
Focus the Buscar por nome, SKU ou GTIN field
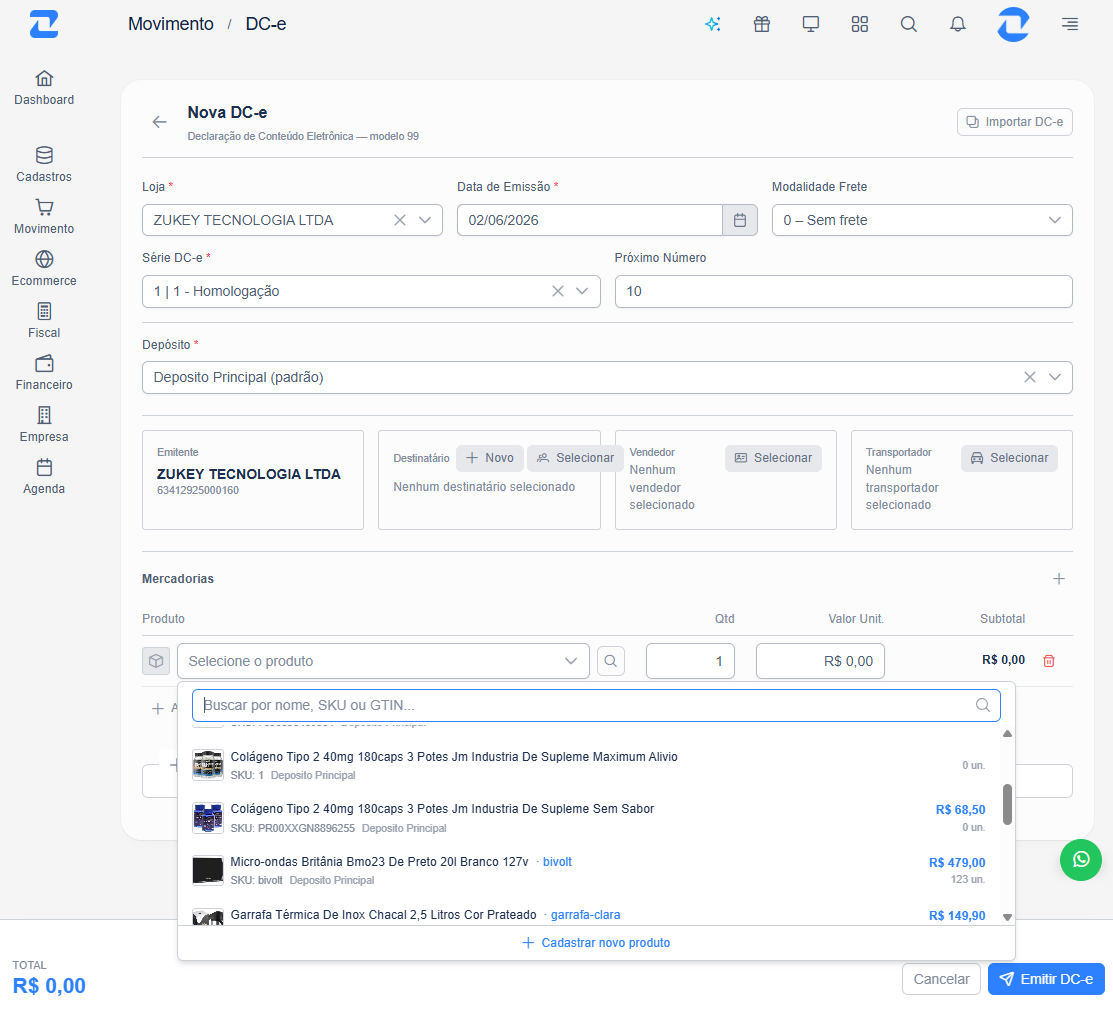(596, 705)
